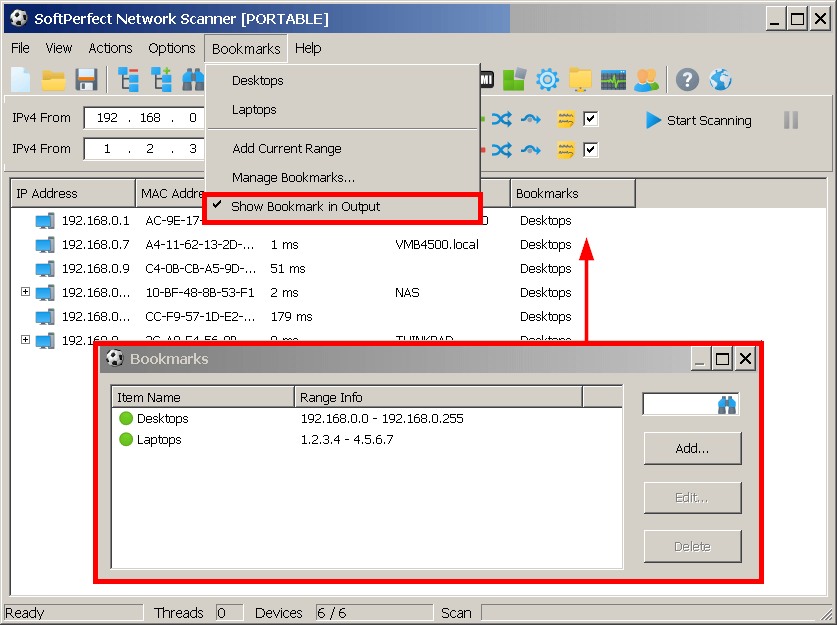837x625 pixels.
Task: Select the Desktops row in the bookmarks list
Action: coord(367,418)
